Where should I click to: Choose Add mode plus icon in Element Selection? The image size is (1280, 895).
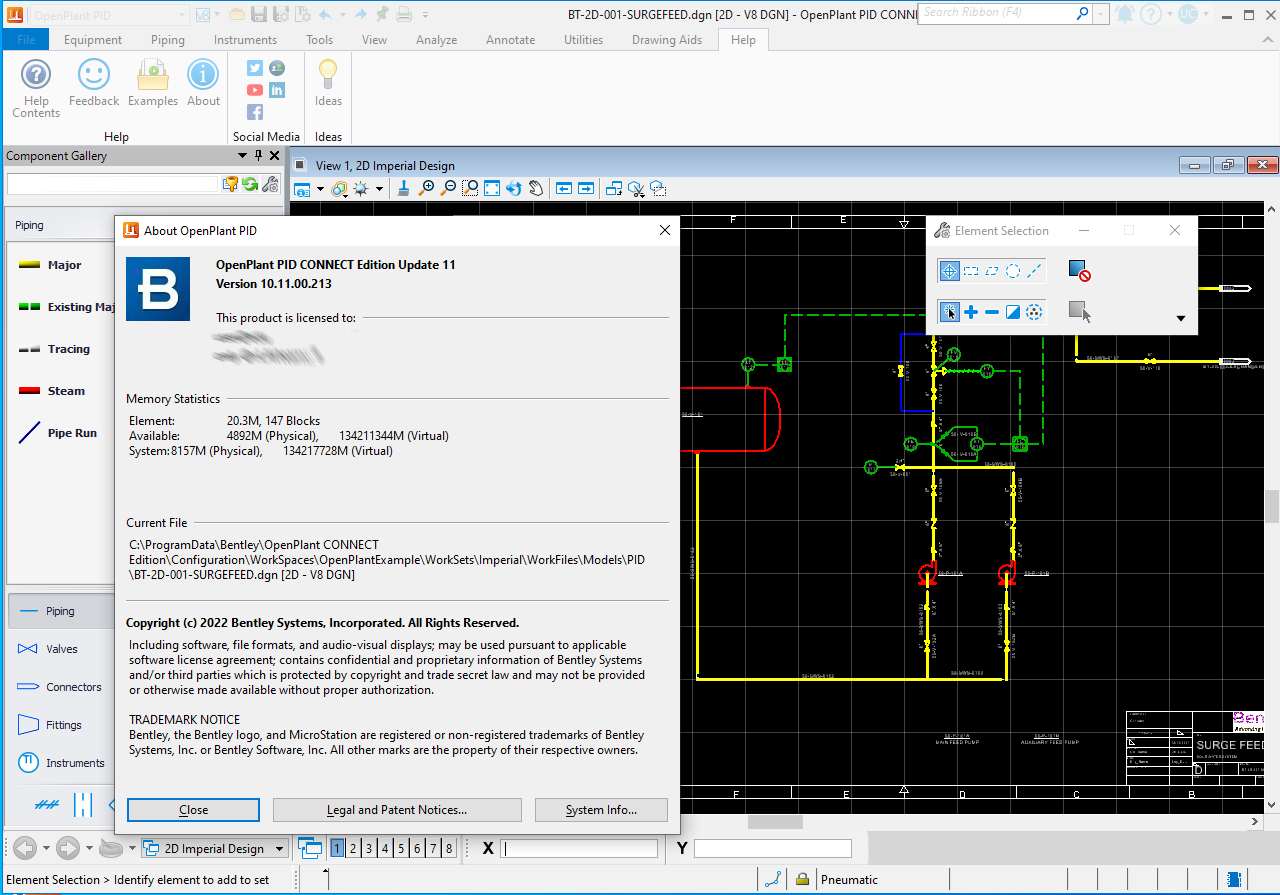971,313
